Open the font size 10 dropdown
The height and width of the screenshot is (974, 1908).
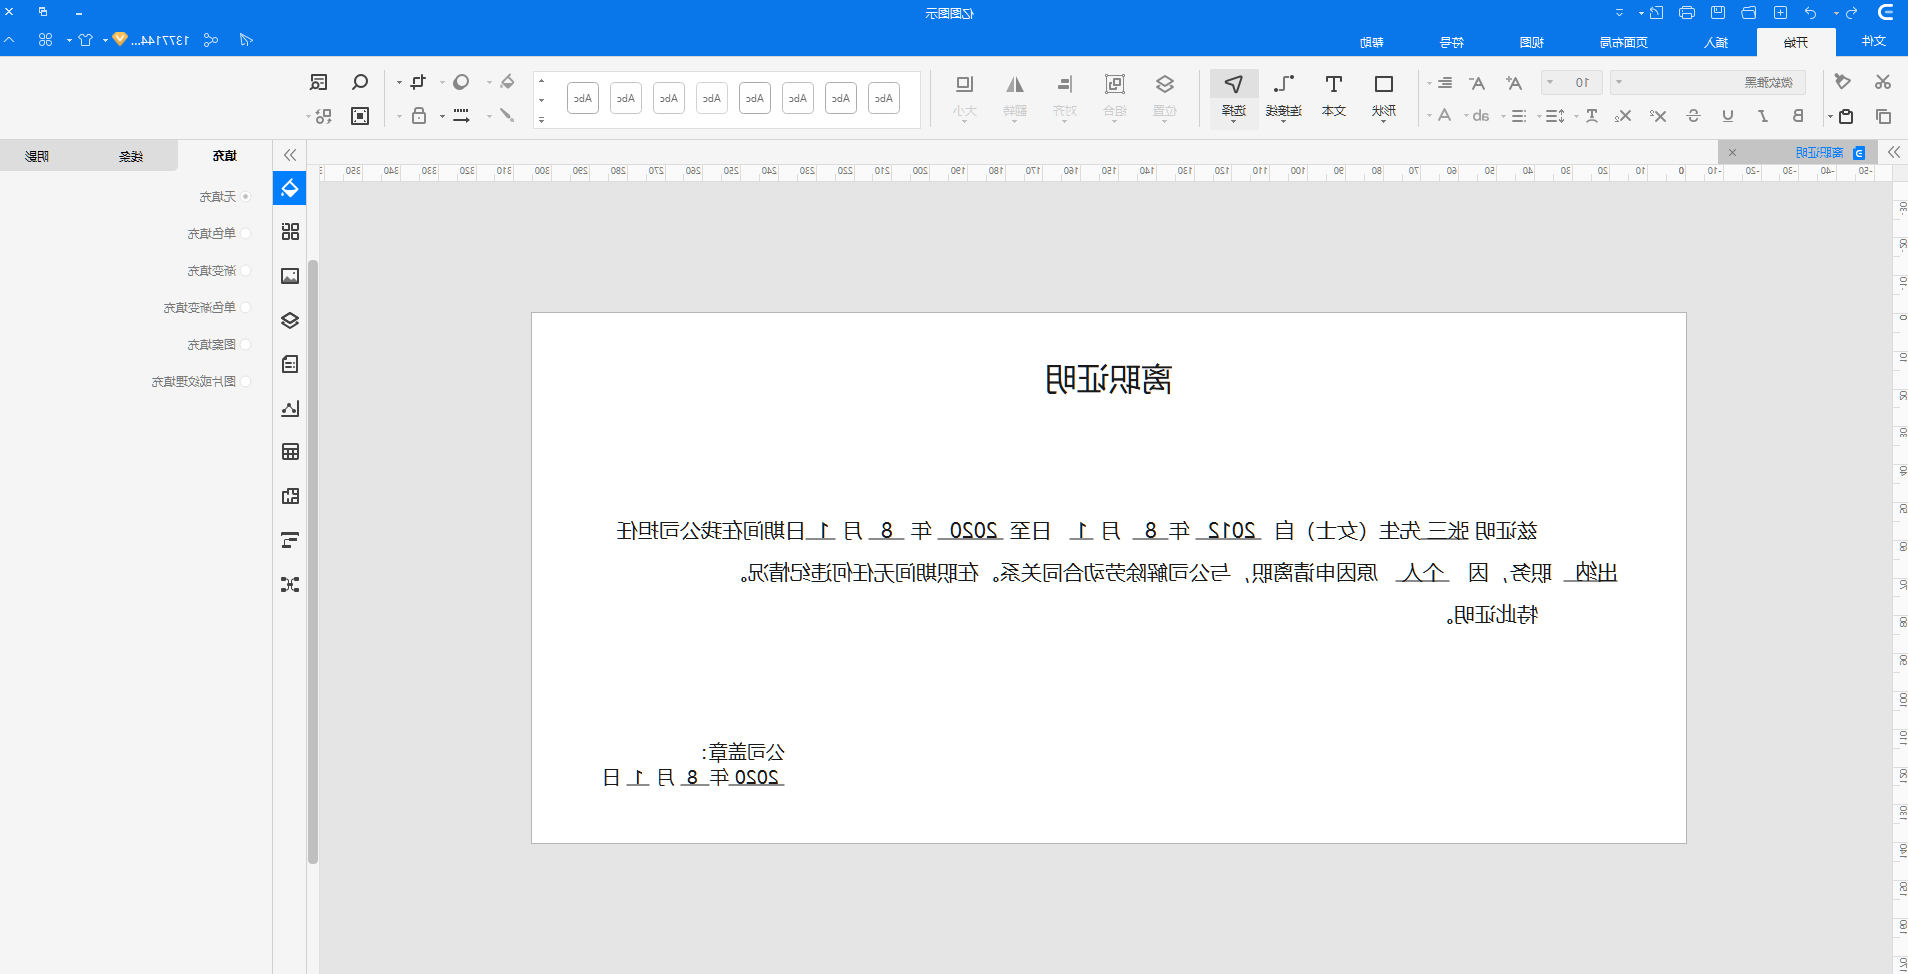1572,82
